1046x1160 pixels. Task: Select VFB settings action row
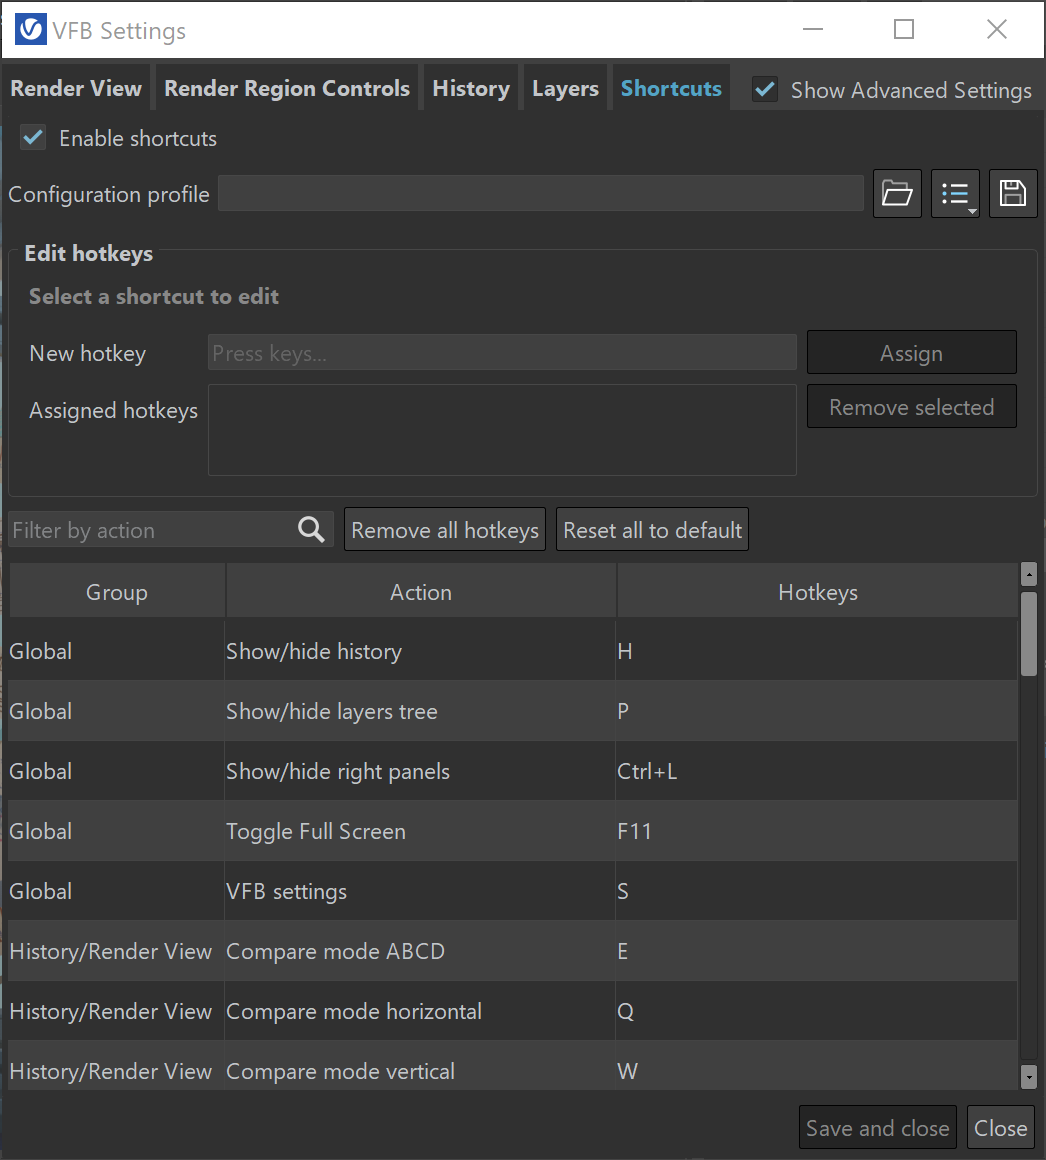[513, 891]
